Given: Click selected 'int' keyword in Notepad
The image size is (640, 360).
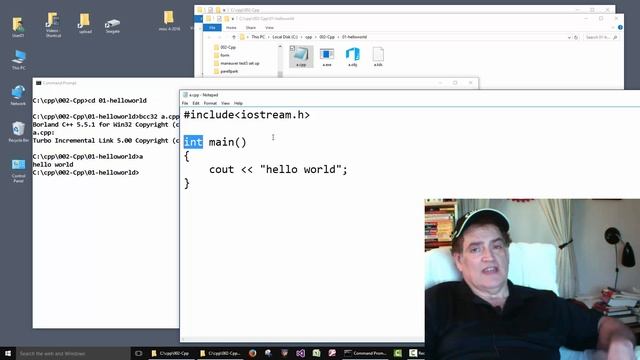Looking at the screenshot, I should pos(193,142).
